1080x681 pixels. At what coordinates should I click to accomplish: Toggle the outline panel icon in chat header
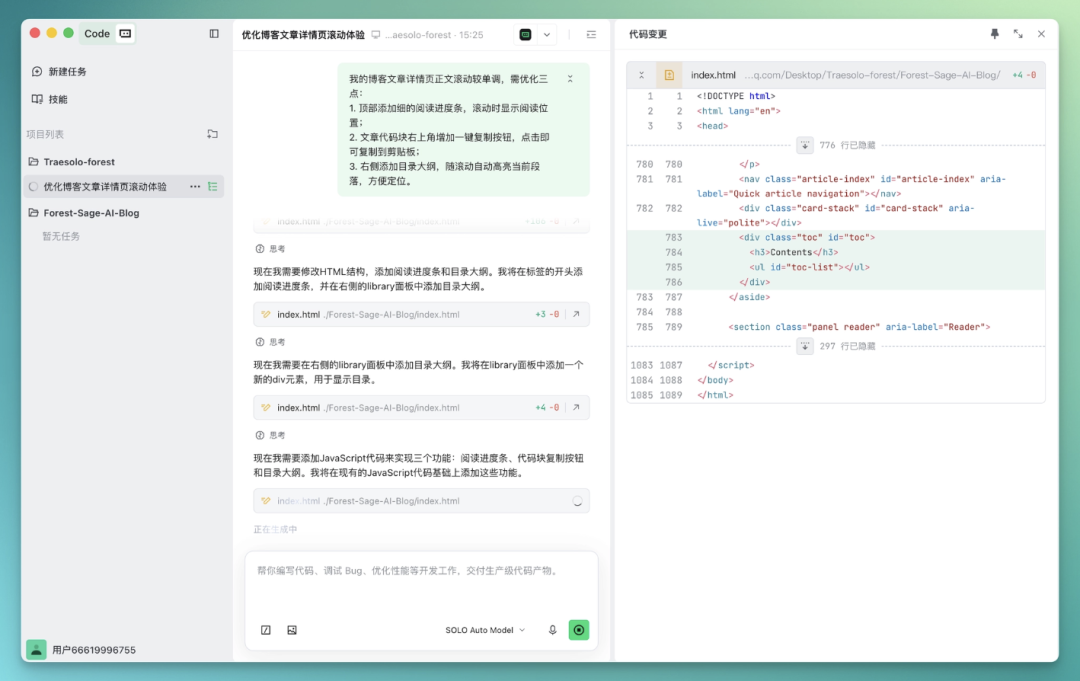tap(591, 34)
